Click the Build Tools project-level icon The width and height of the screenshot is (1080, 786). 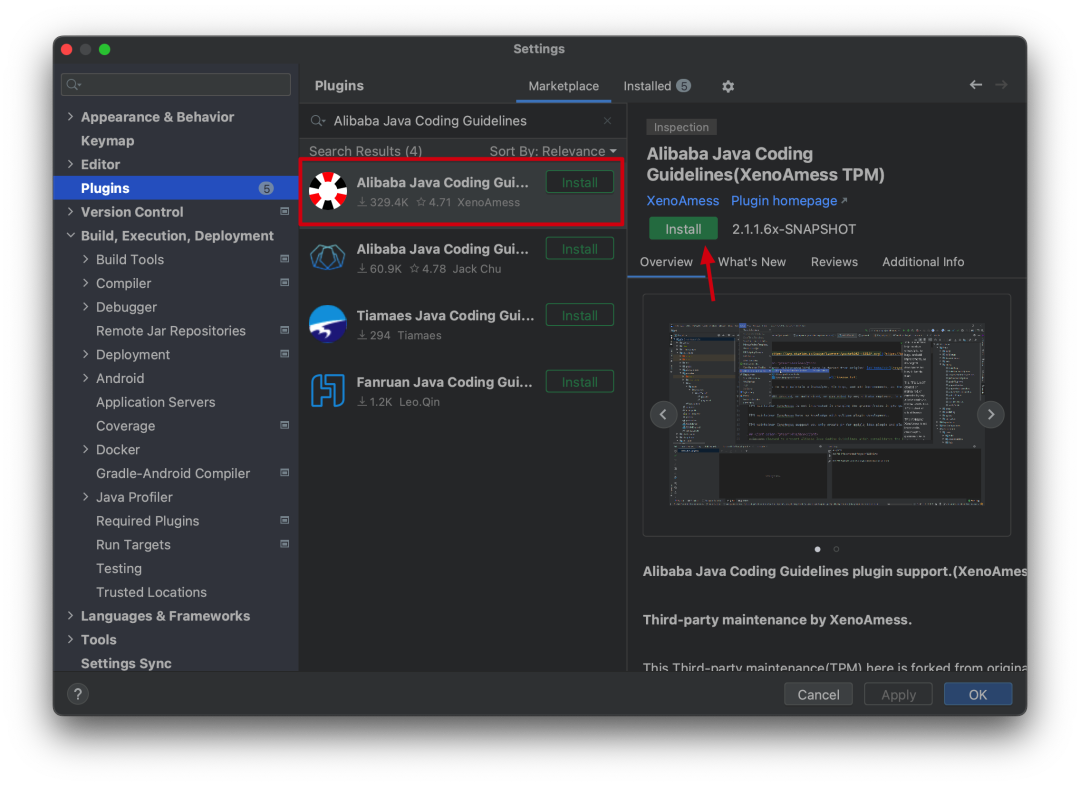point(284,259)
